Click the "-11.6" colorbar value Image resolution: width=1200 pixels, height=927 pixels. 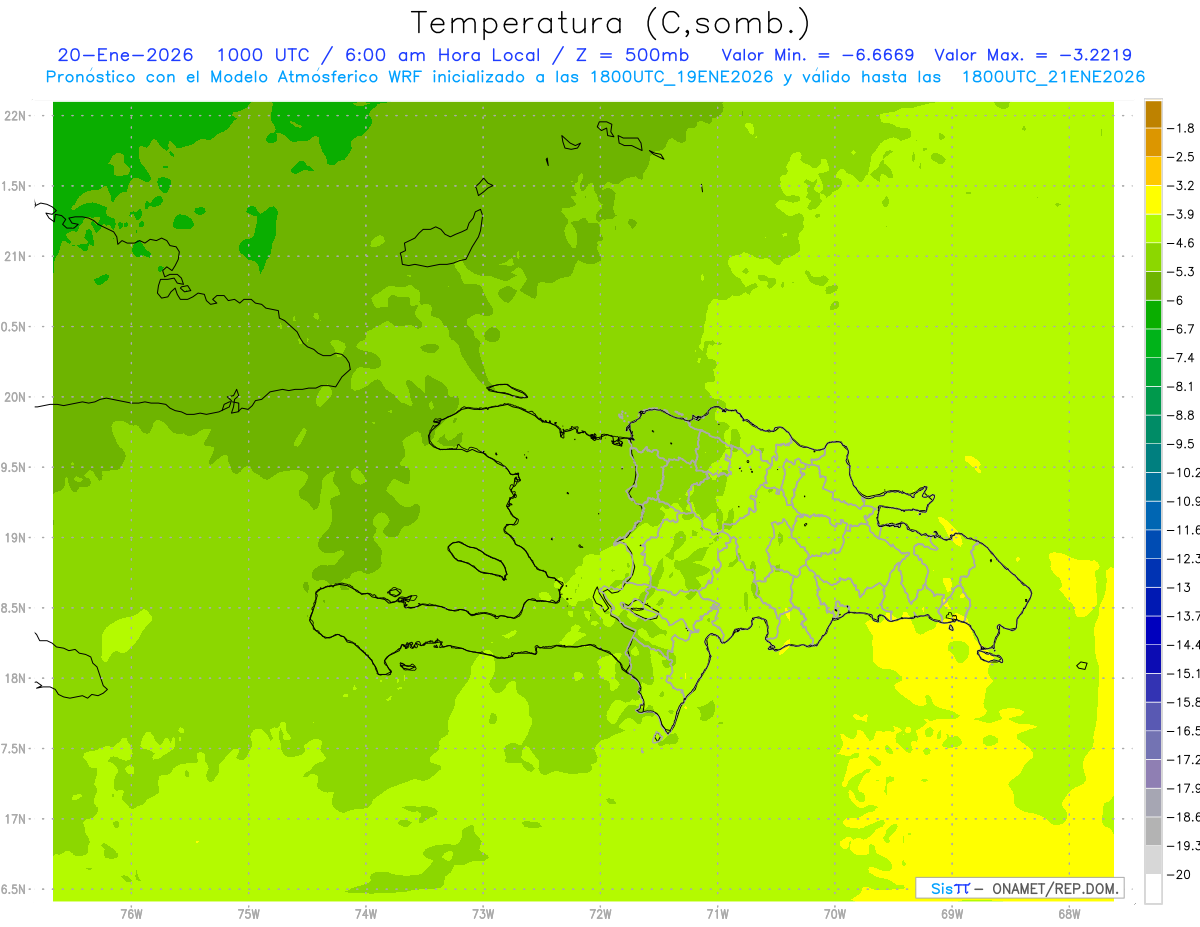[x=1184, y=530]
